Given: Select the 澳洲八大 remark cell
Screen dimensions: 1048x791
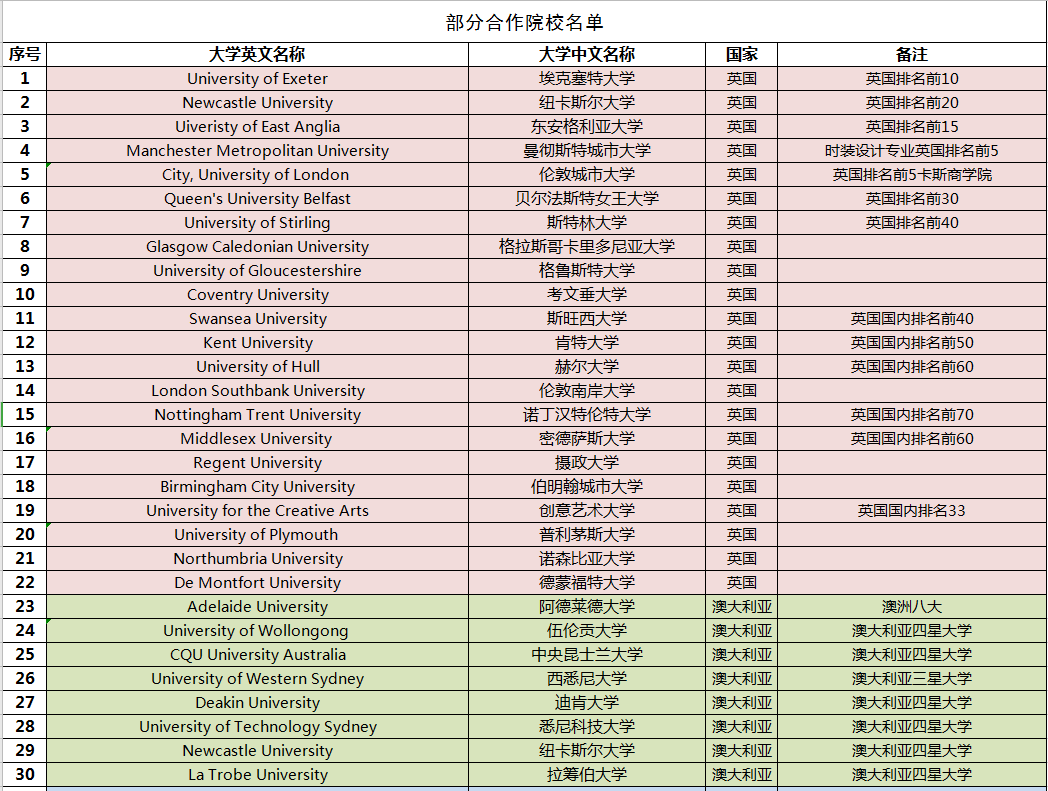Looking at the screenshot, I should pyautogui.click(x=911, y=607).
